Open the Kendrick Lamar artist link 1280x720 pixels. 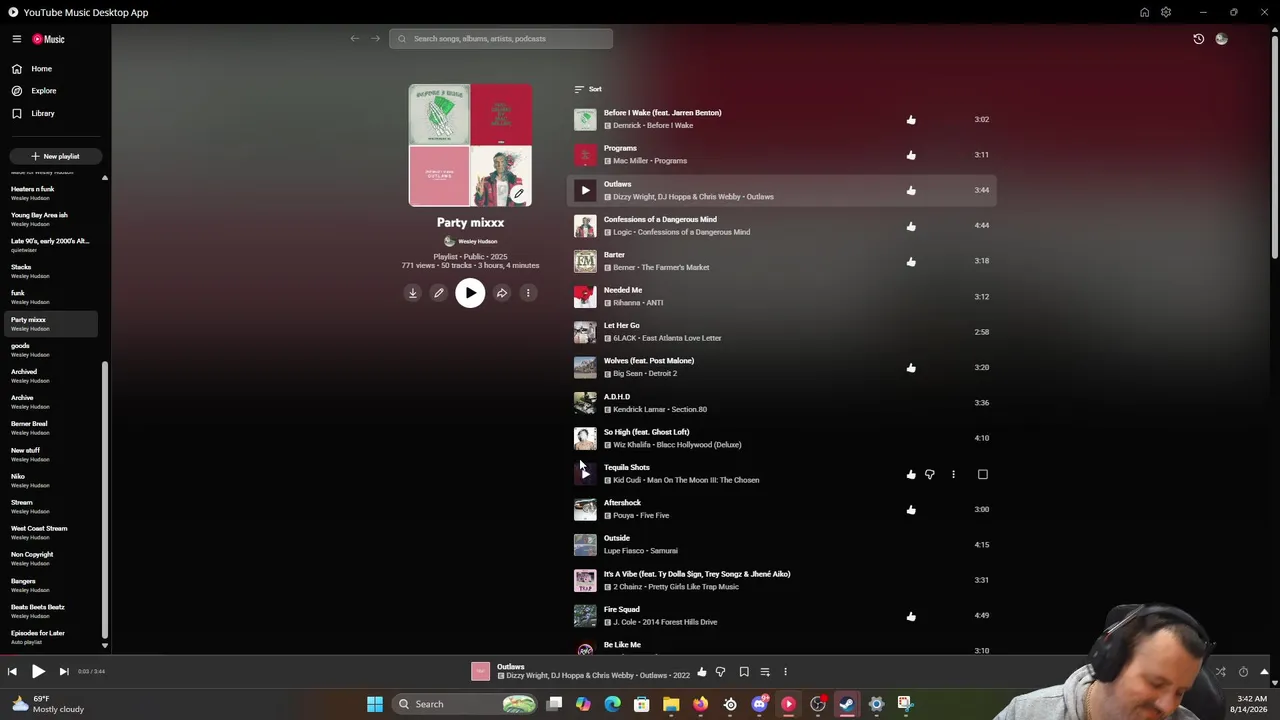tap(639, 409)
